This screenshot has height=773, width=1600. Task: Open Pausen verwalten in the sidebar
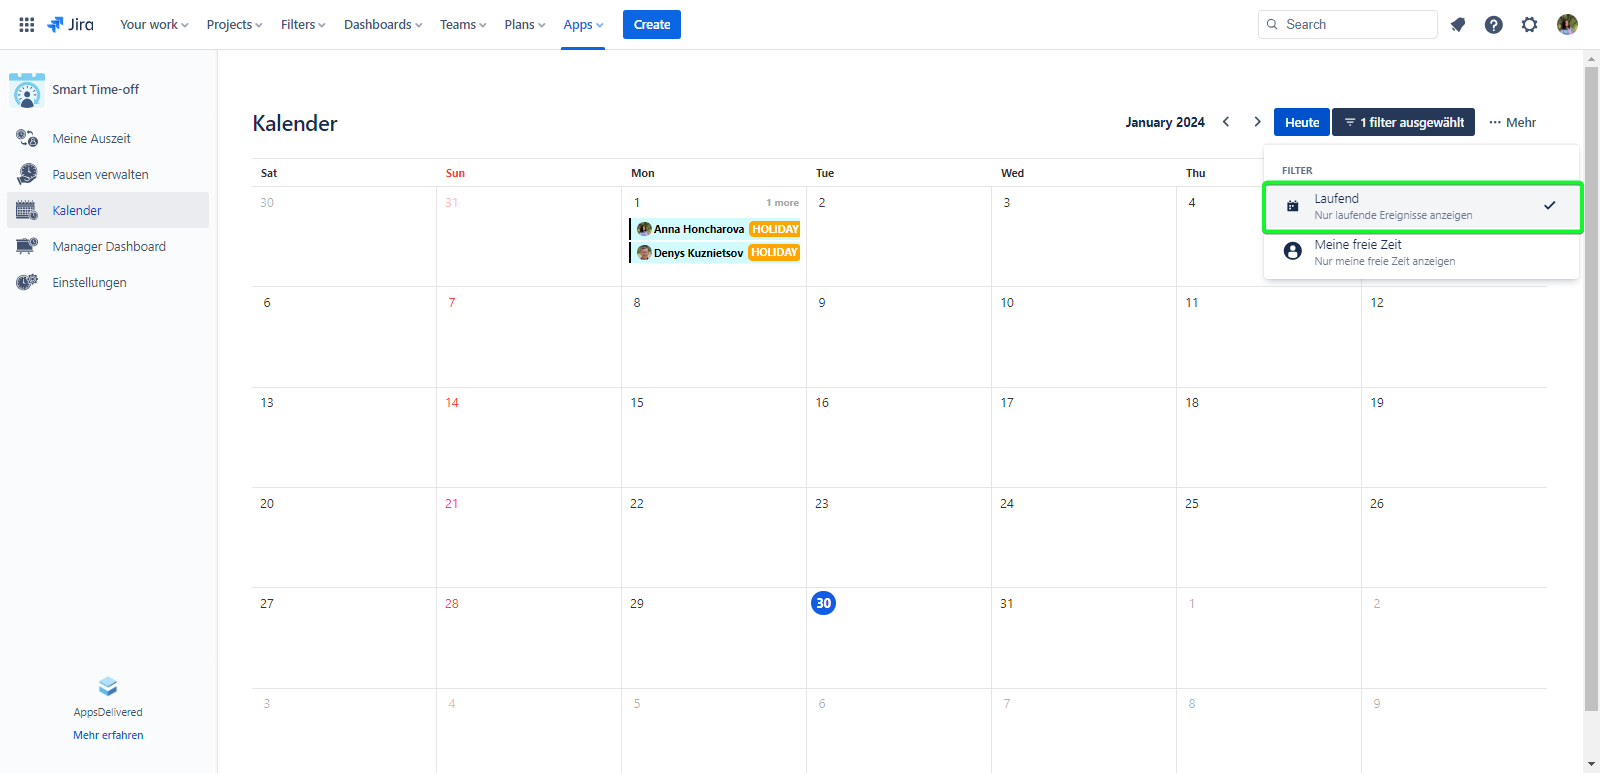[x=100, y=175]
